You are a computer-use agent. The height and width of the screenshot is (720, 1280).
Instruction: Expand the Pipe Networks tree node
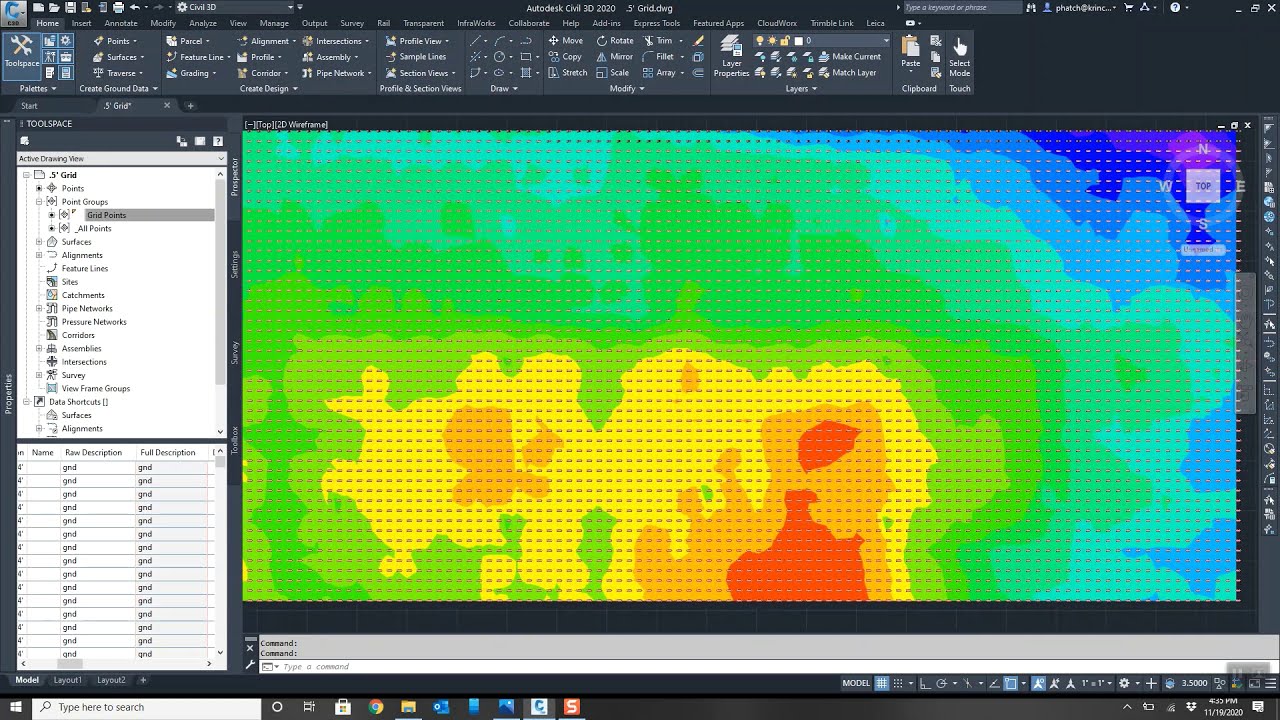39,309
